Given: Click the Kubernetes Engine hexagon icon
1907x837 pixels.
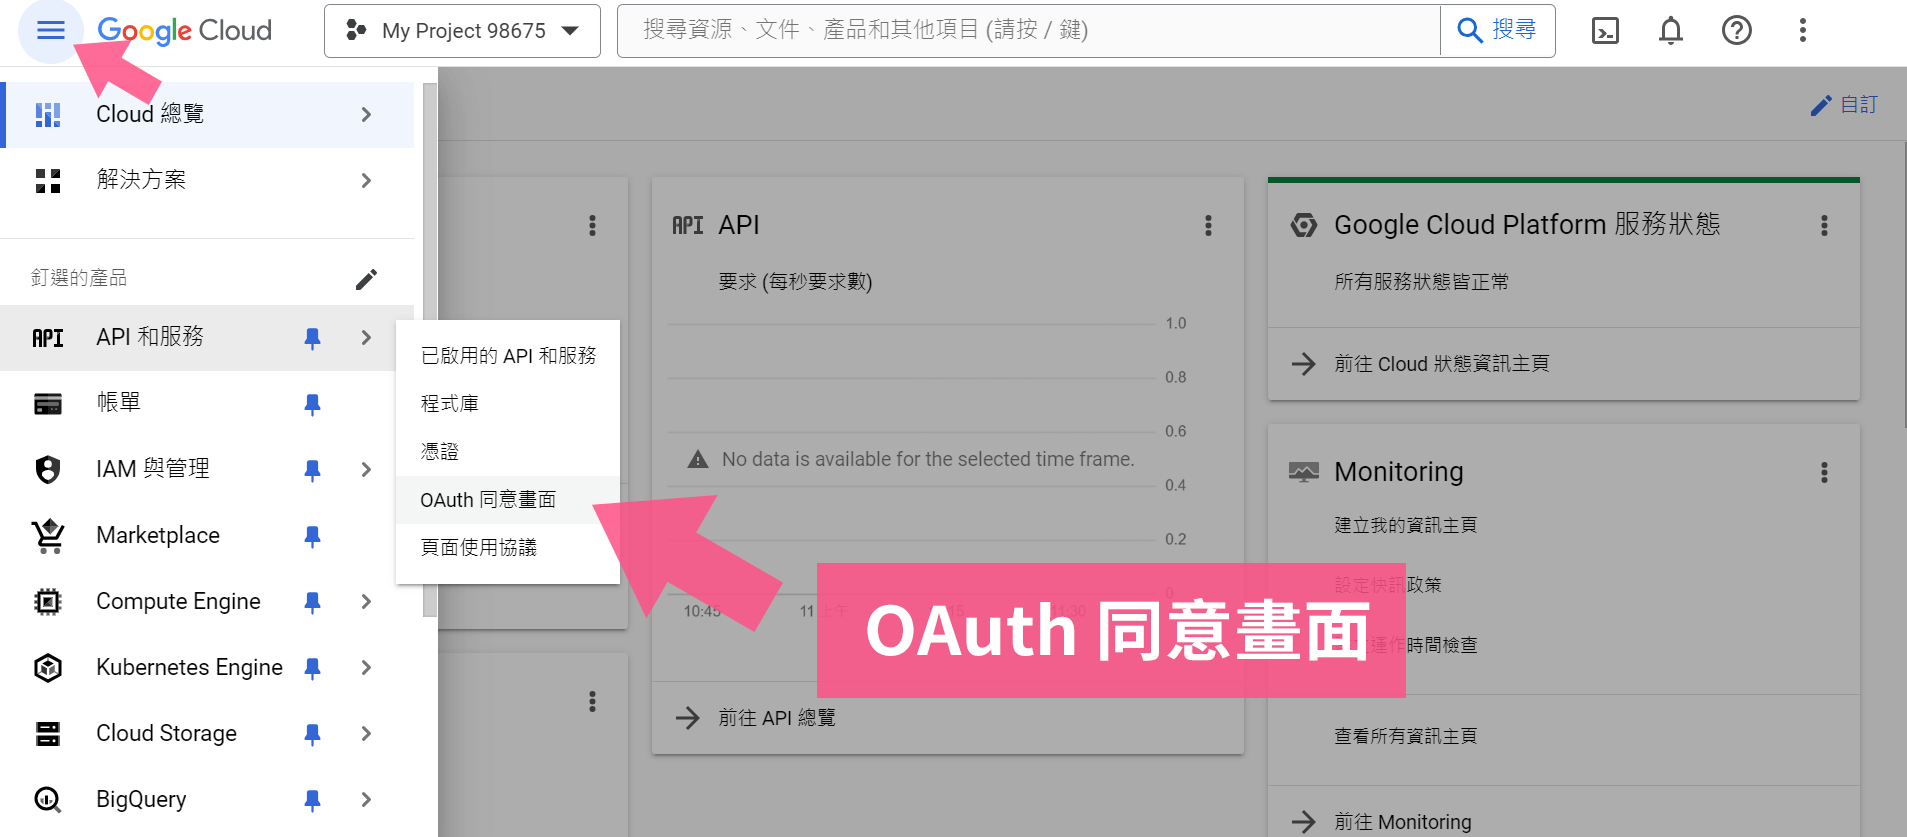Looking at the screenshot, I should (48, 668).
